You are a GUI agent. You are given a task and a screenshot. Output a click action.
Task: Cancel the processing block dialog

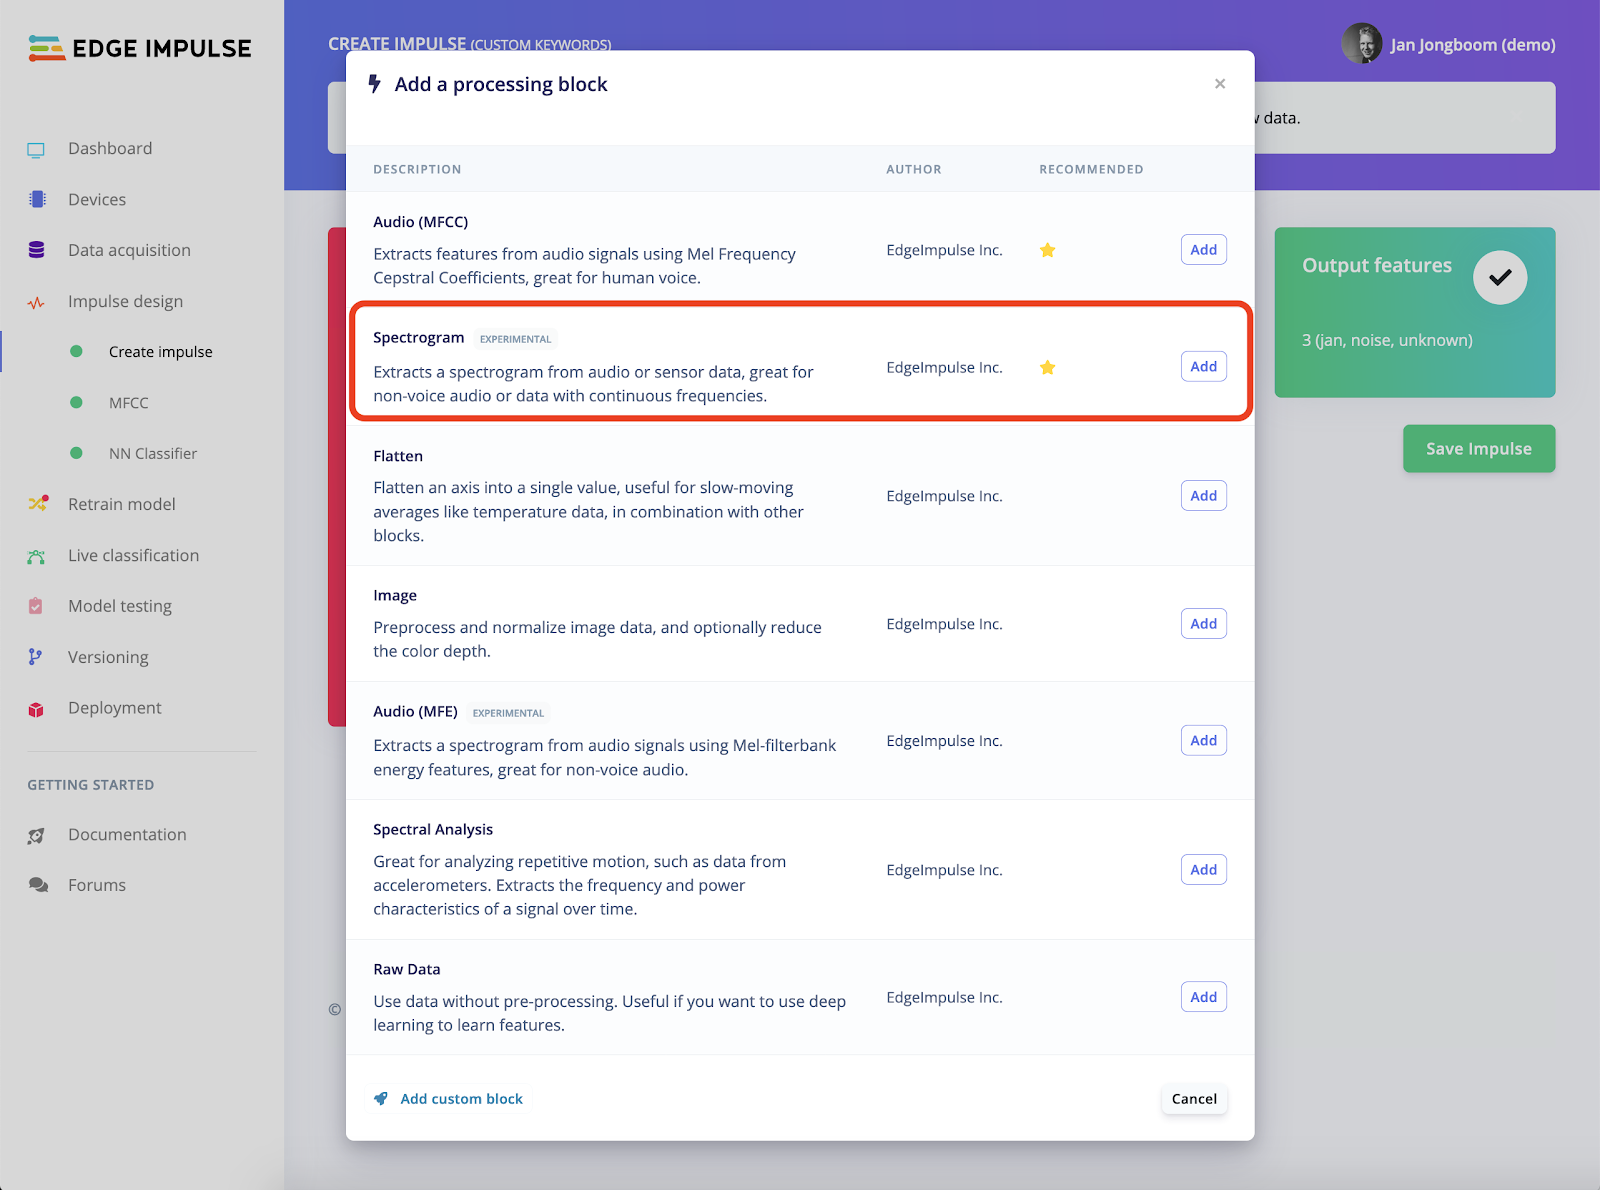click(1194, 1099)
